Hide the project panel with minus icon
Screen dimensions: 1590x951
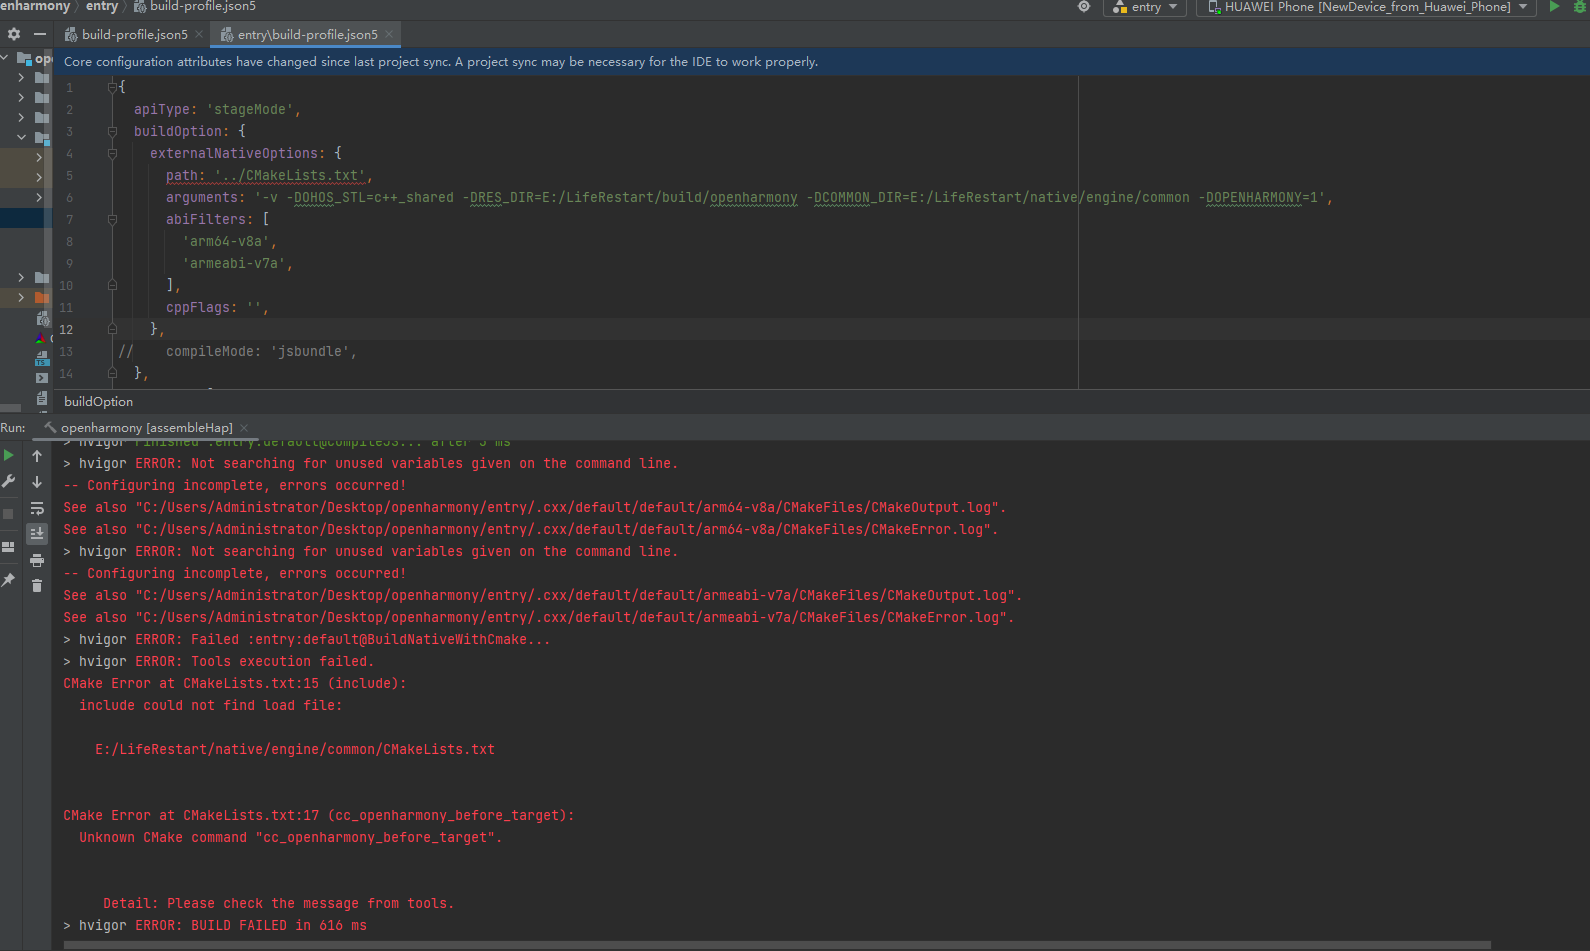click(40, 34)
